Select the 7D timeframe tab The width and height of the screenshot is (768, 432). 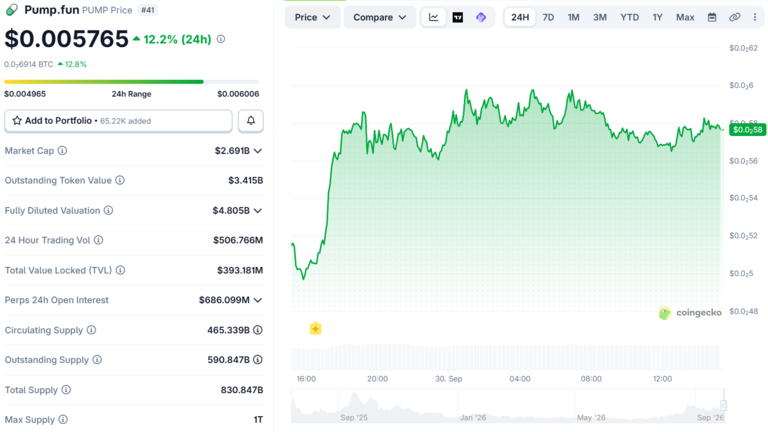point(548,17)
